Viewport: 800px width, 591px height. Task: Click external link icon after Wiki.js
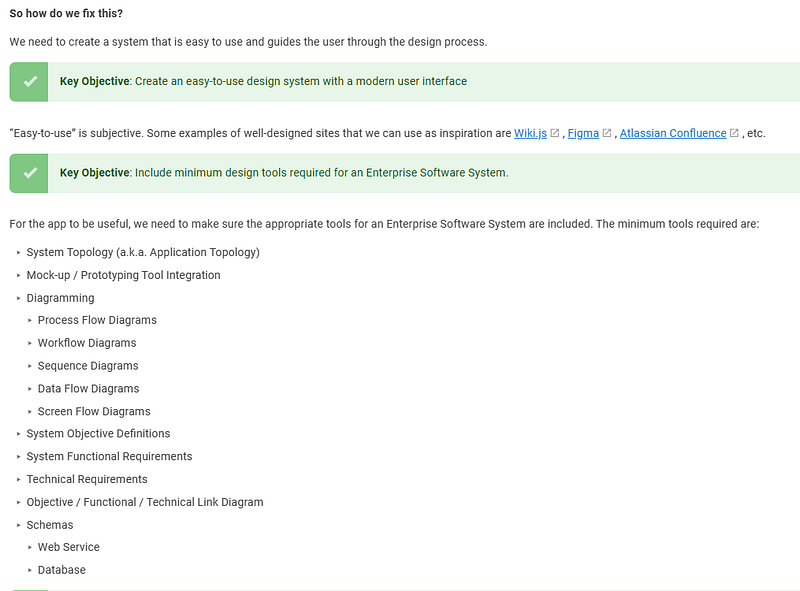[x=555, y=133]
